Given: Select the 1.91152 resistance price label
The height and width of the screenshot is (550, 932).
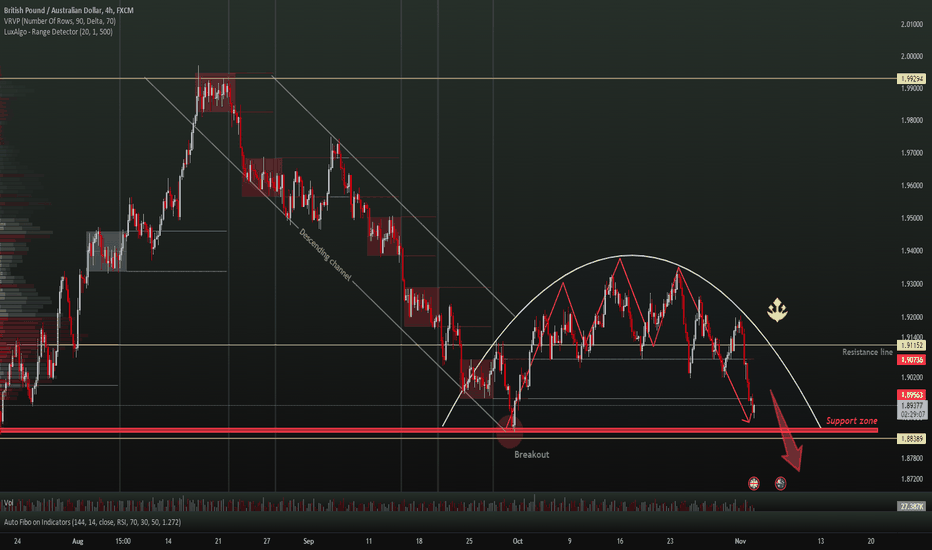Looking at the screenshot, I should tap(911, 345).
